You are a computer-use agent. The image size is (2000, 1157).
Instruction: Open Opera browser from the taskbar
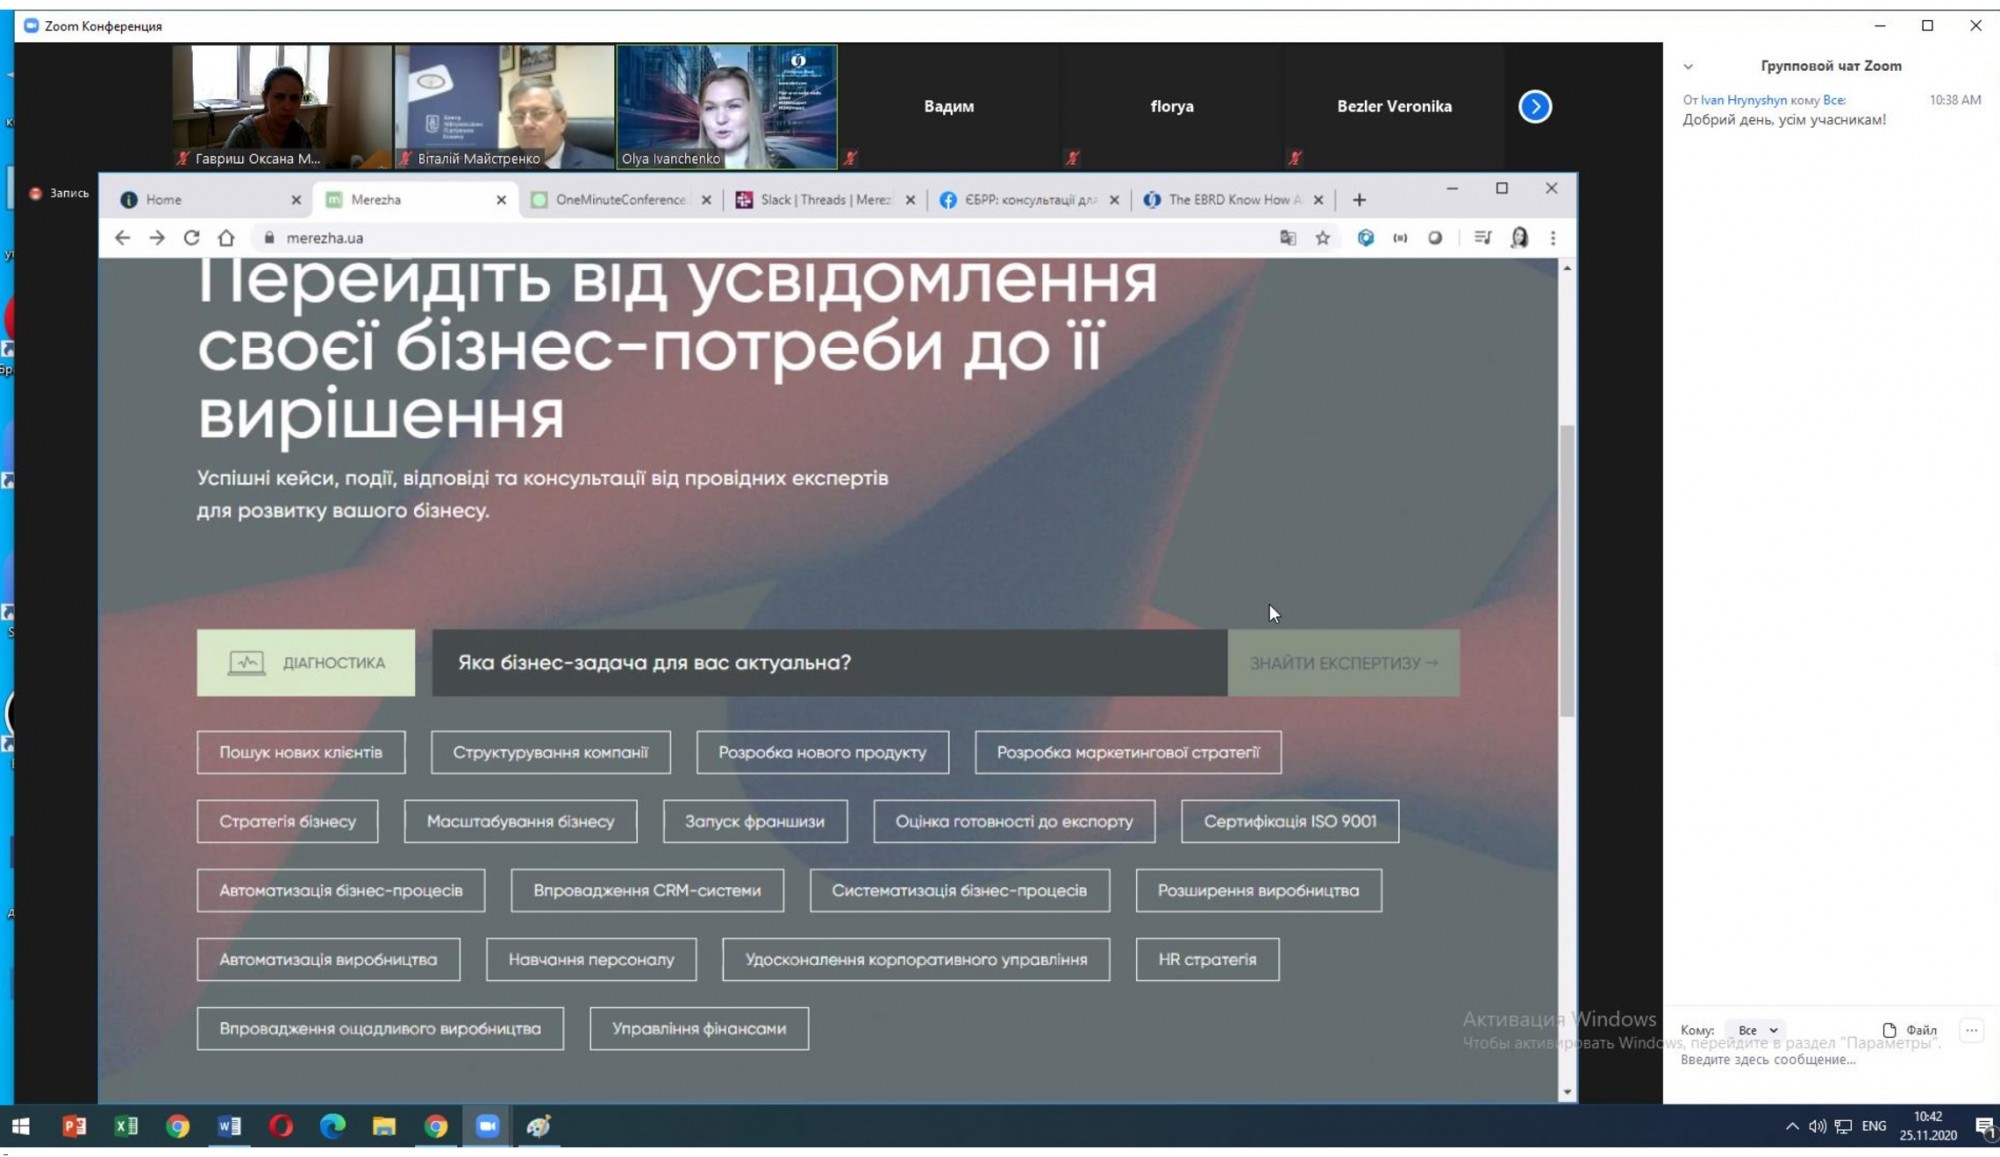click(281, 1126)
